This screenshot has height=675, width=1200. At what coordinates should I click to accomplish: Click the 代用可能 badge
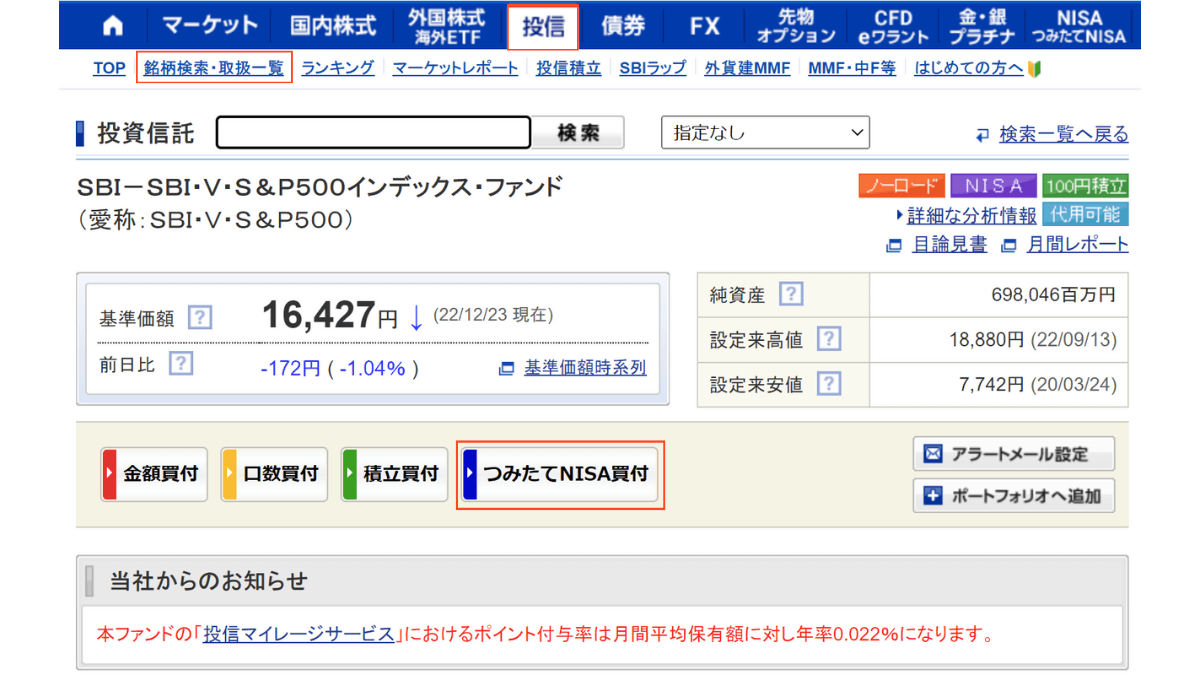click(1085, 214)
